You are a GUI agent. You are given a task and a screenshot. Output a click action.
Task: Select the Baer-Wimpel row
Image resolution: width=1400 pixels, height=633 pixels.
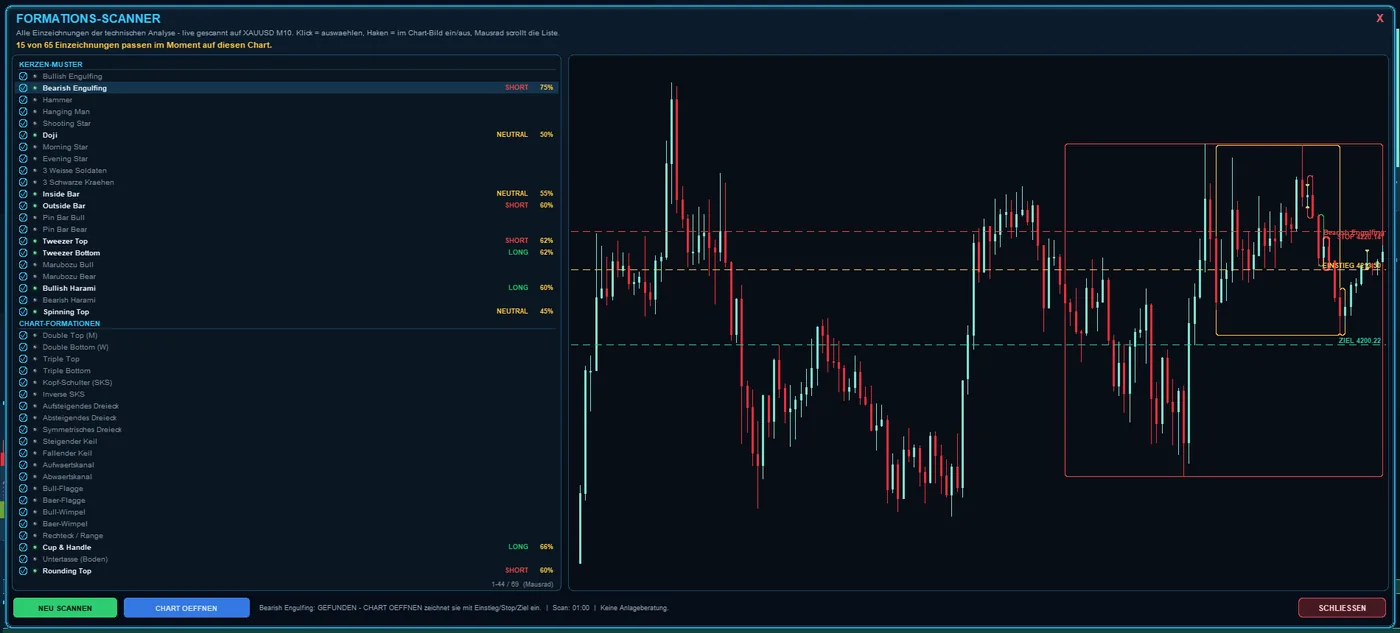[286, 524]
